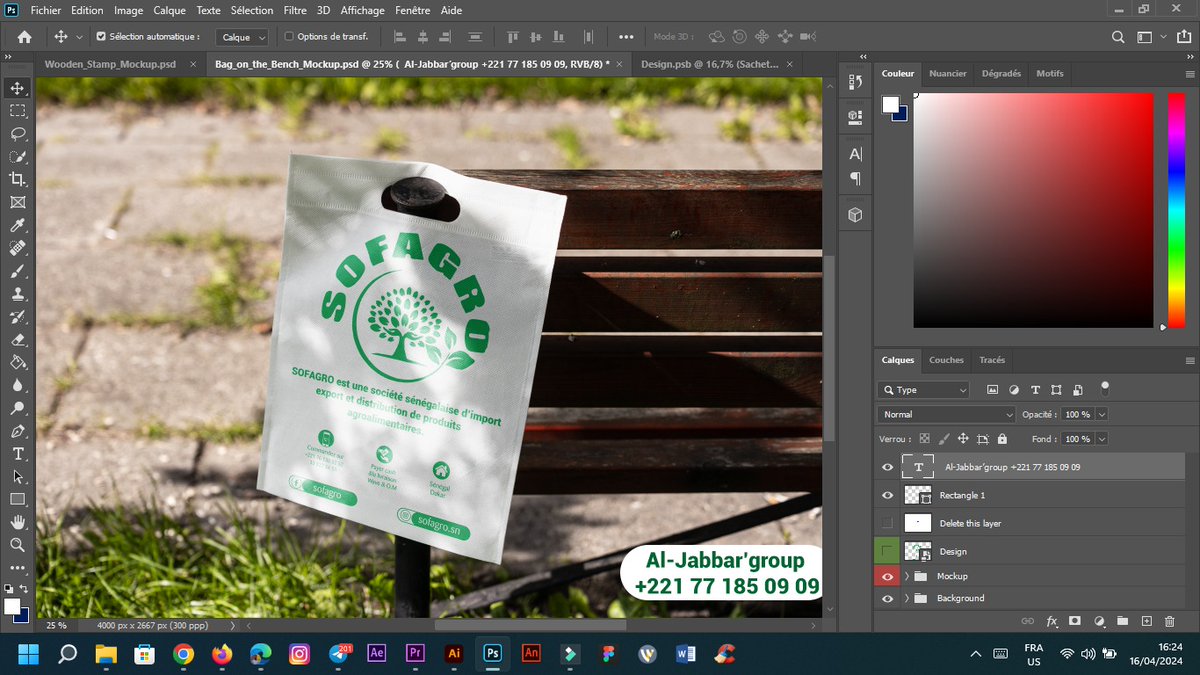The height and width of the screenshot is (675, 1200).
Task: Select the Pen tool
Action: click(x=17, y=431)
